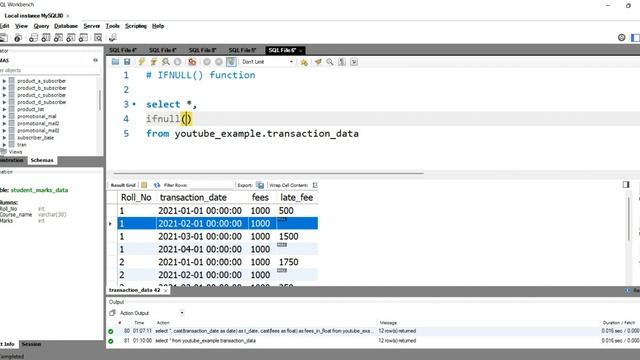This screenshot has width=640, height=360.
Task: Toggle result panel side icon at right
Action: coord(626,184)
